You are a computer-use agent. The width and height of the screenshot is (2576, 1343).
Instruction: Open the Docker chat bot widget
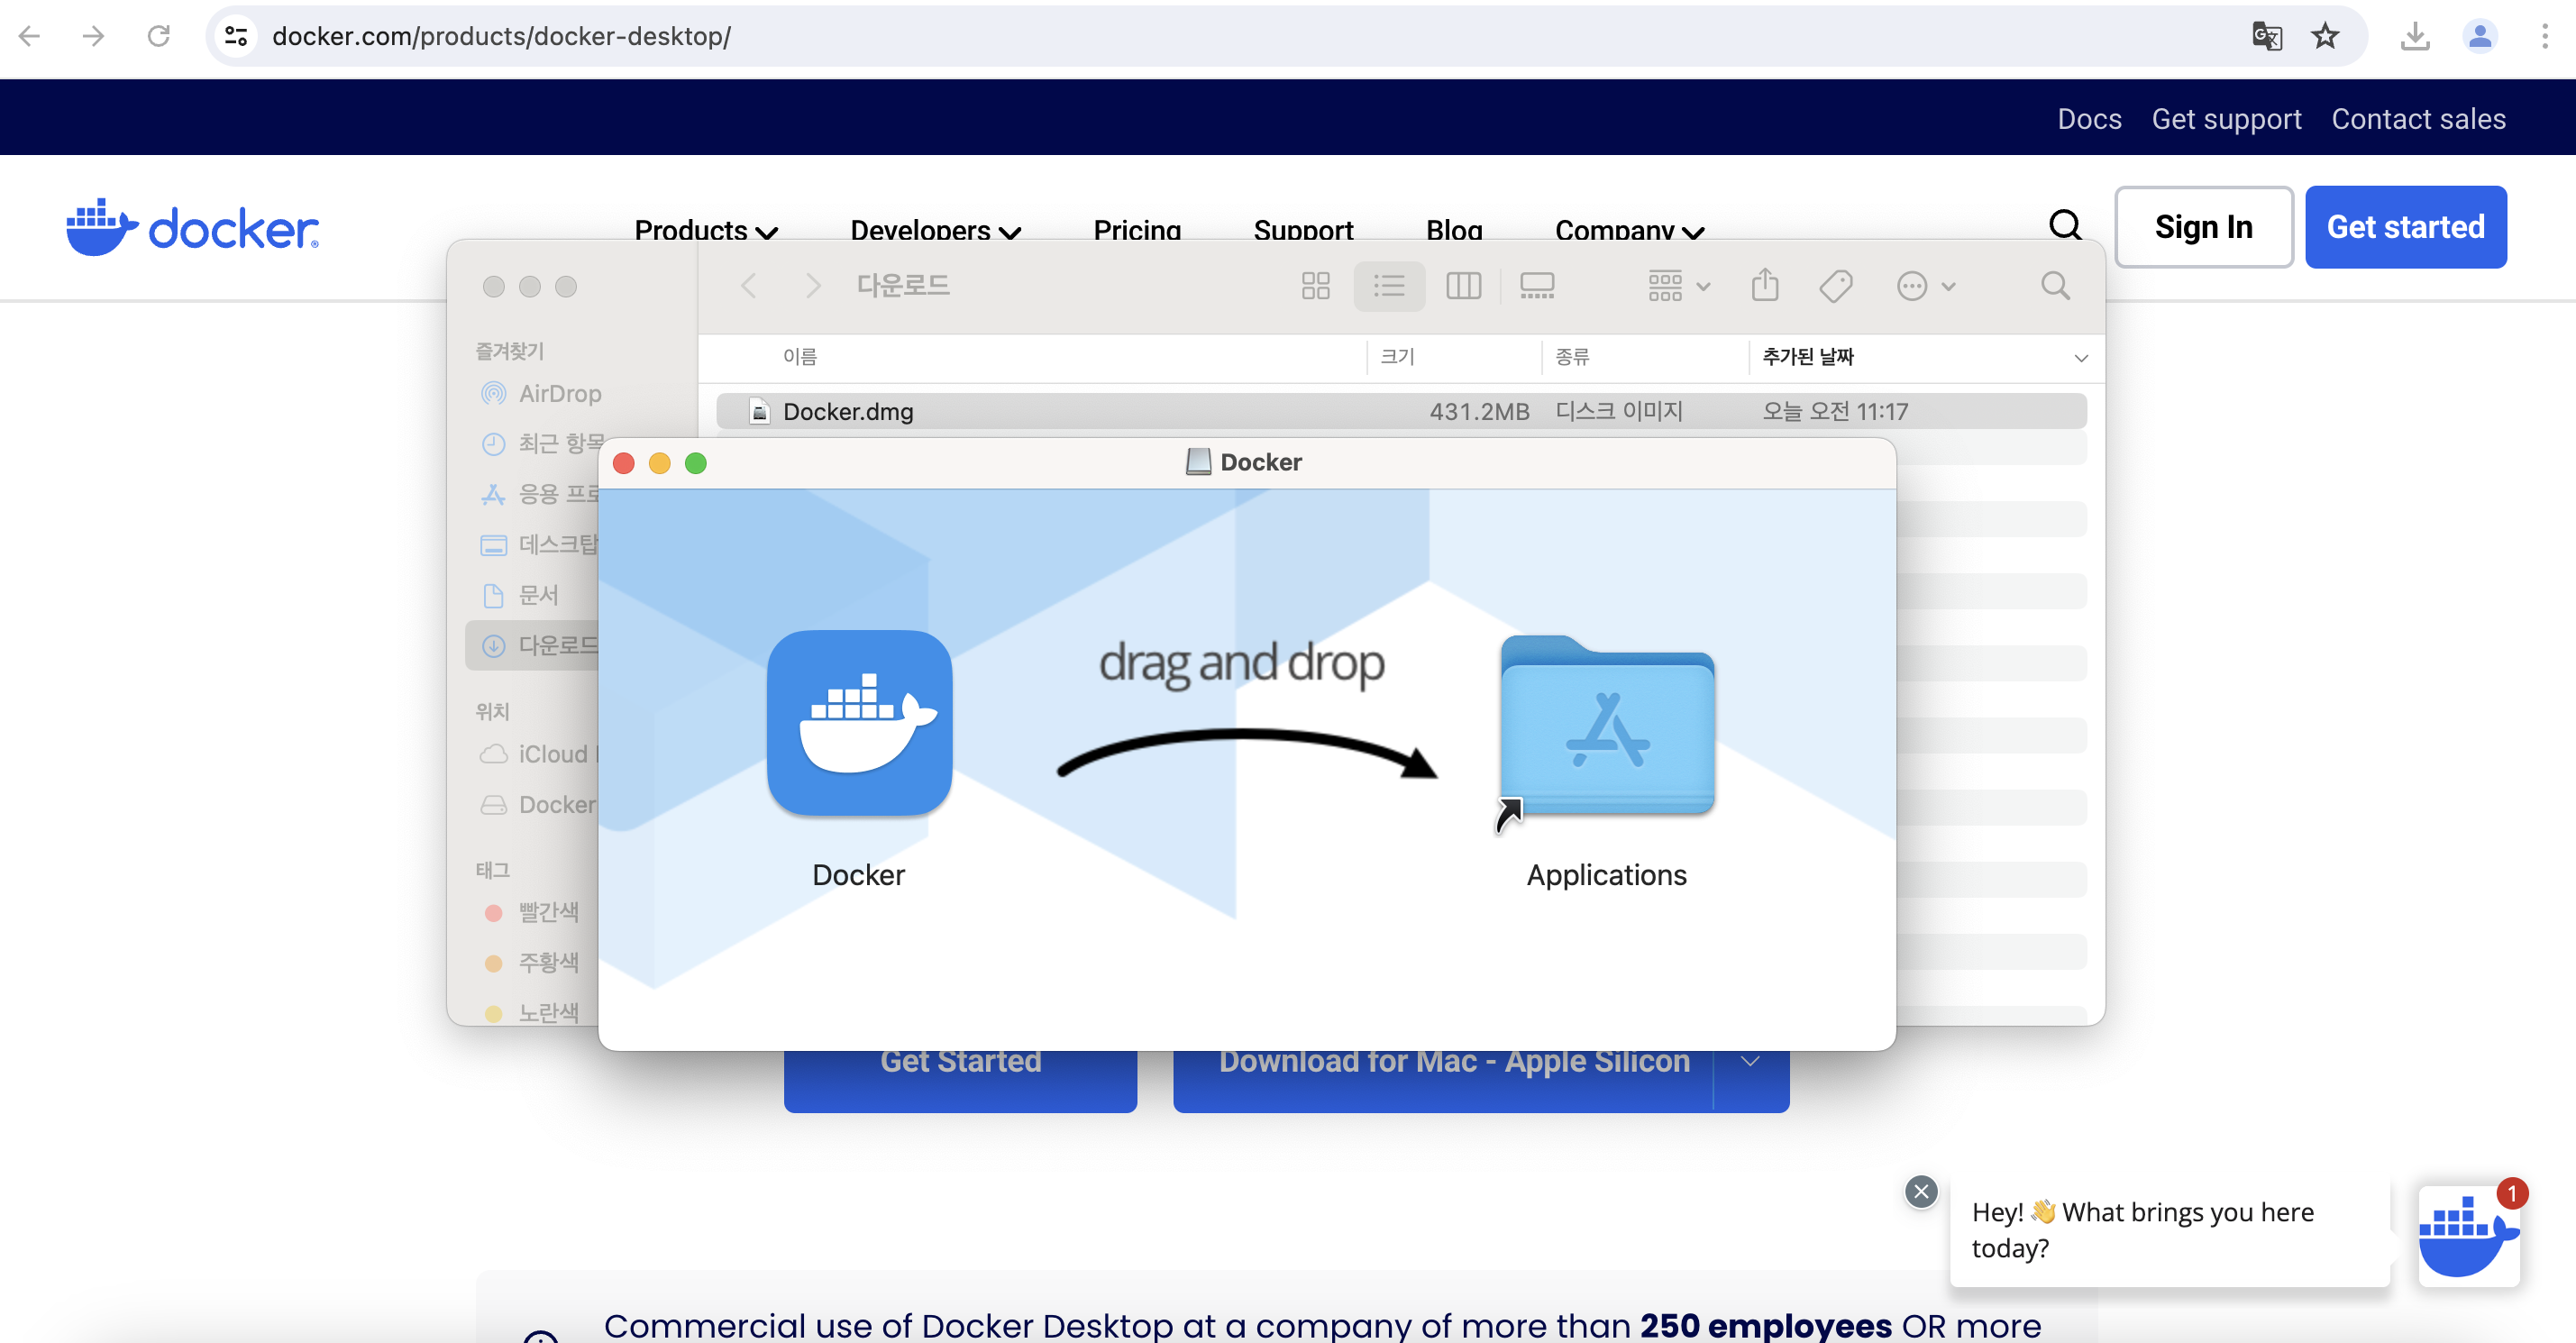tap(2467, 1235)
